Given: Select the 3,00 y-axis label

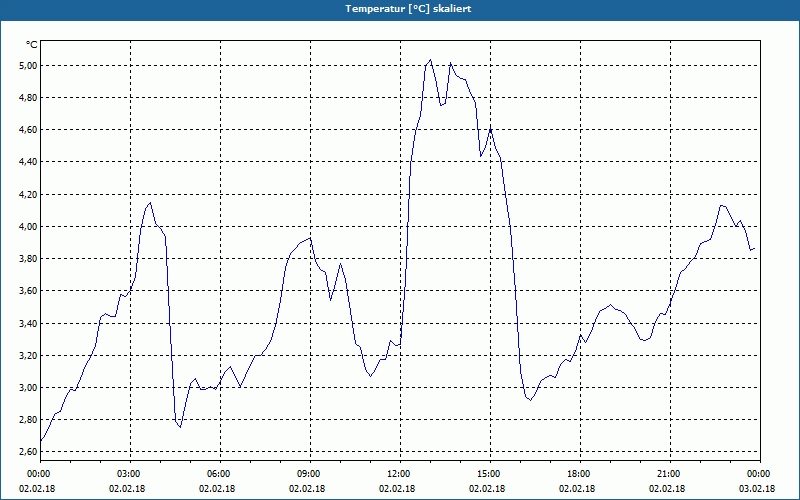Looking at the screenshot, I should point(28,388).
